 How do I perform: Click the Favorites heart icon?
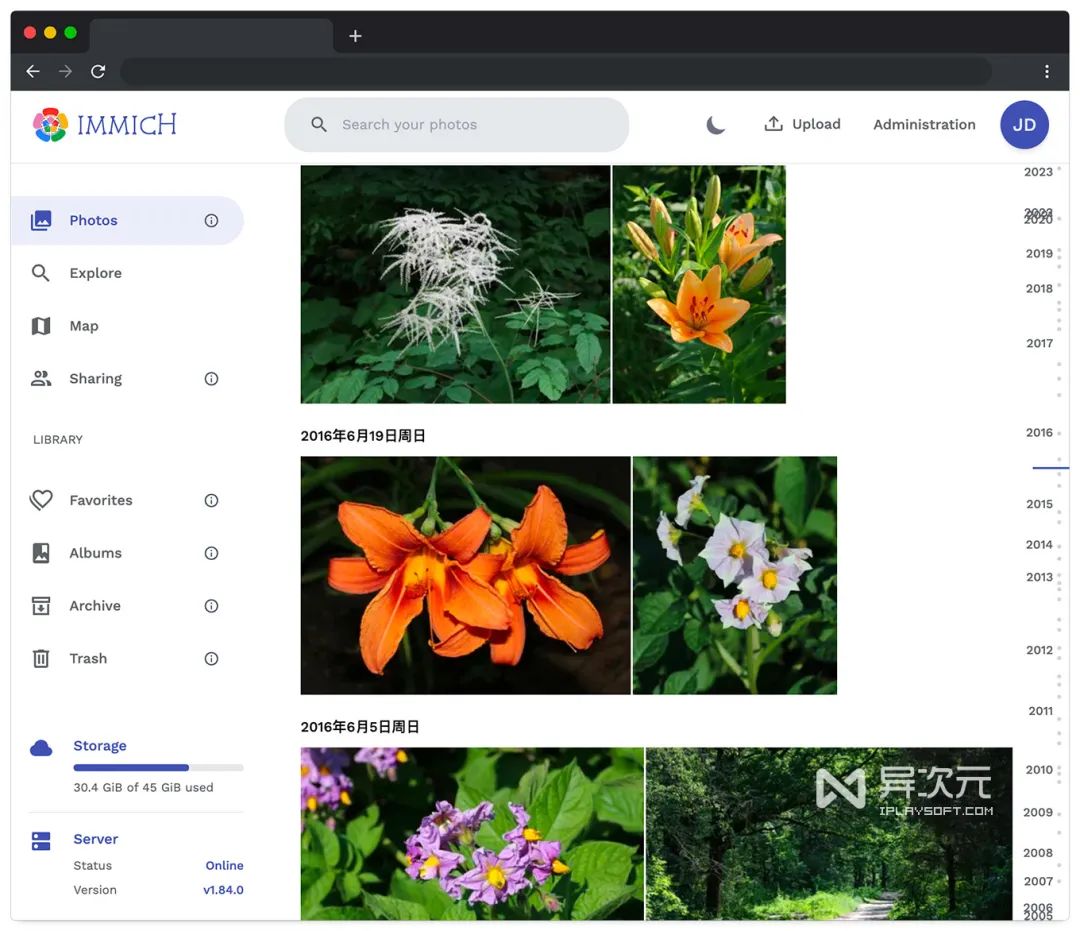pyautogui.click(x=41, y=500)
